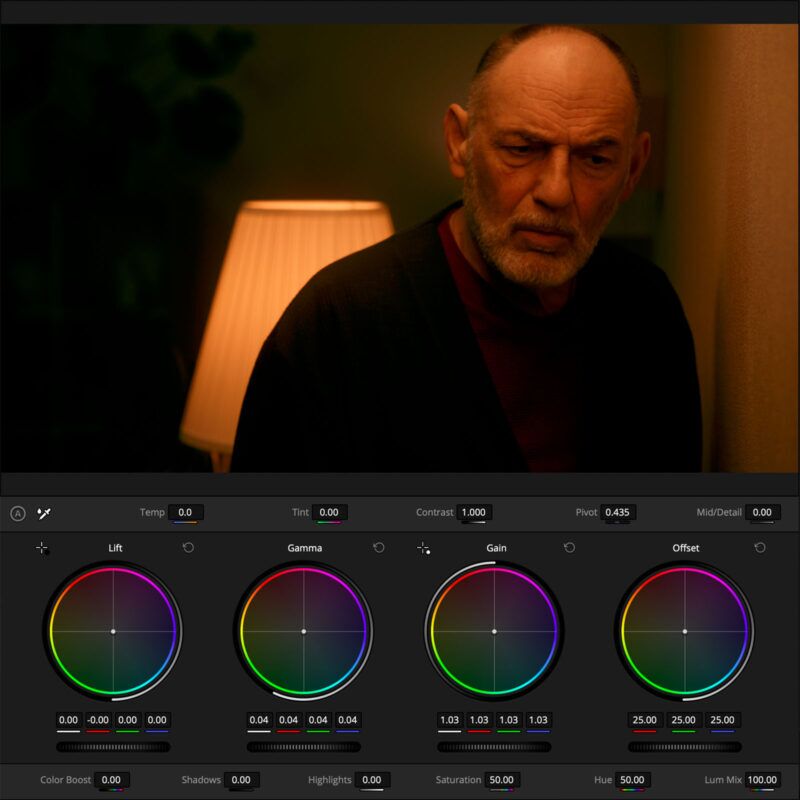Click the Shadows value field
800x800 pixels.
click(241, 780)
